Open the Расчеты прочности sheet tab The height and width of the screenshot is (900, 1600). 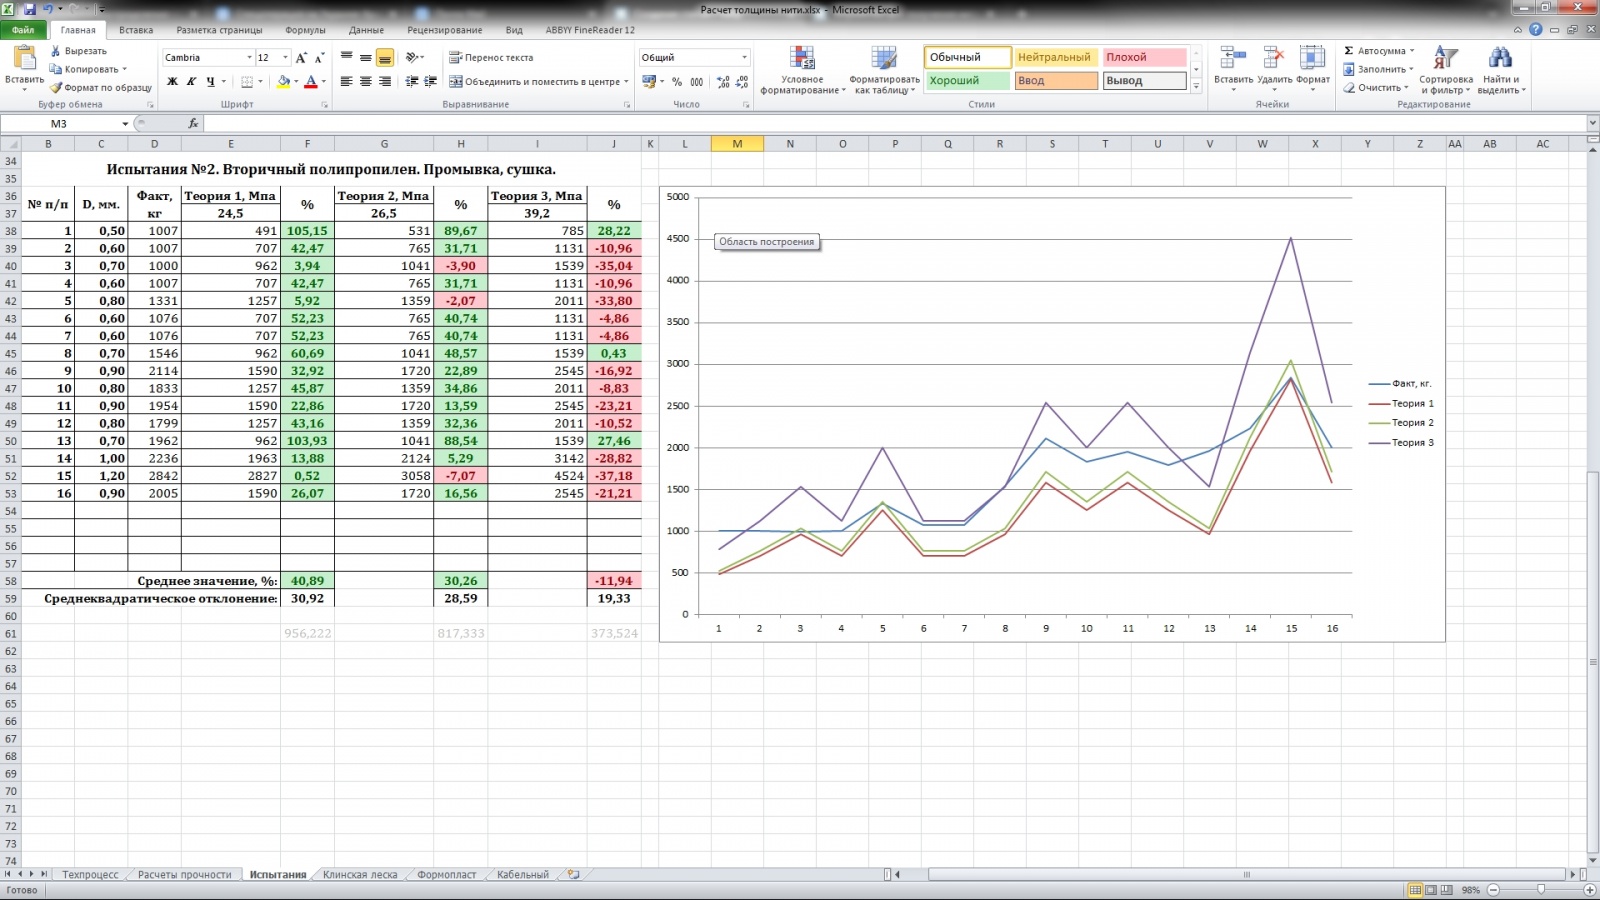[x=185, y=874]
